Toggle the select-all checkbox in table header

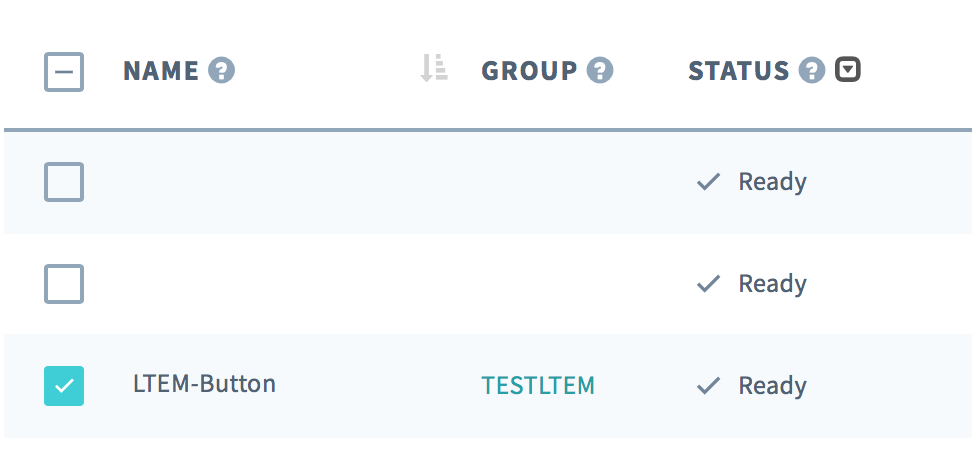(x=64, y=72)
